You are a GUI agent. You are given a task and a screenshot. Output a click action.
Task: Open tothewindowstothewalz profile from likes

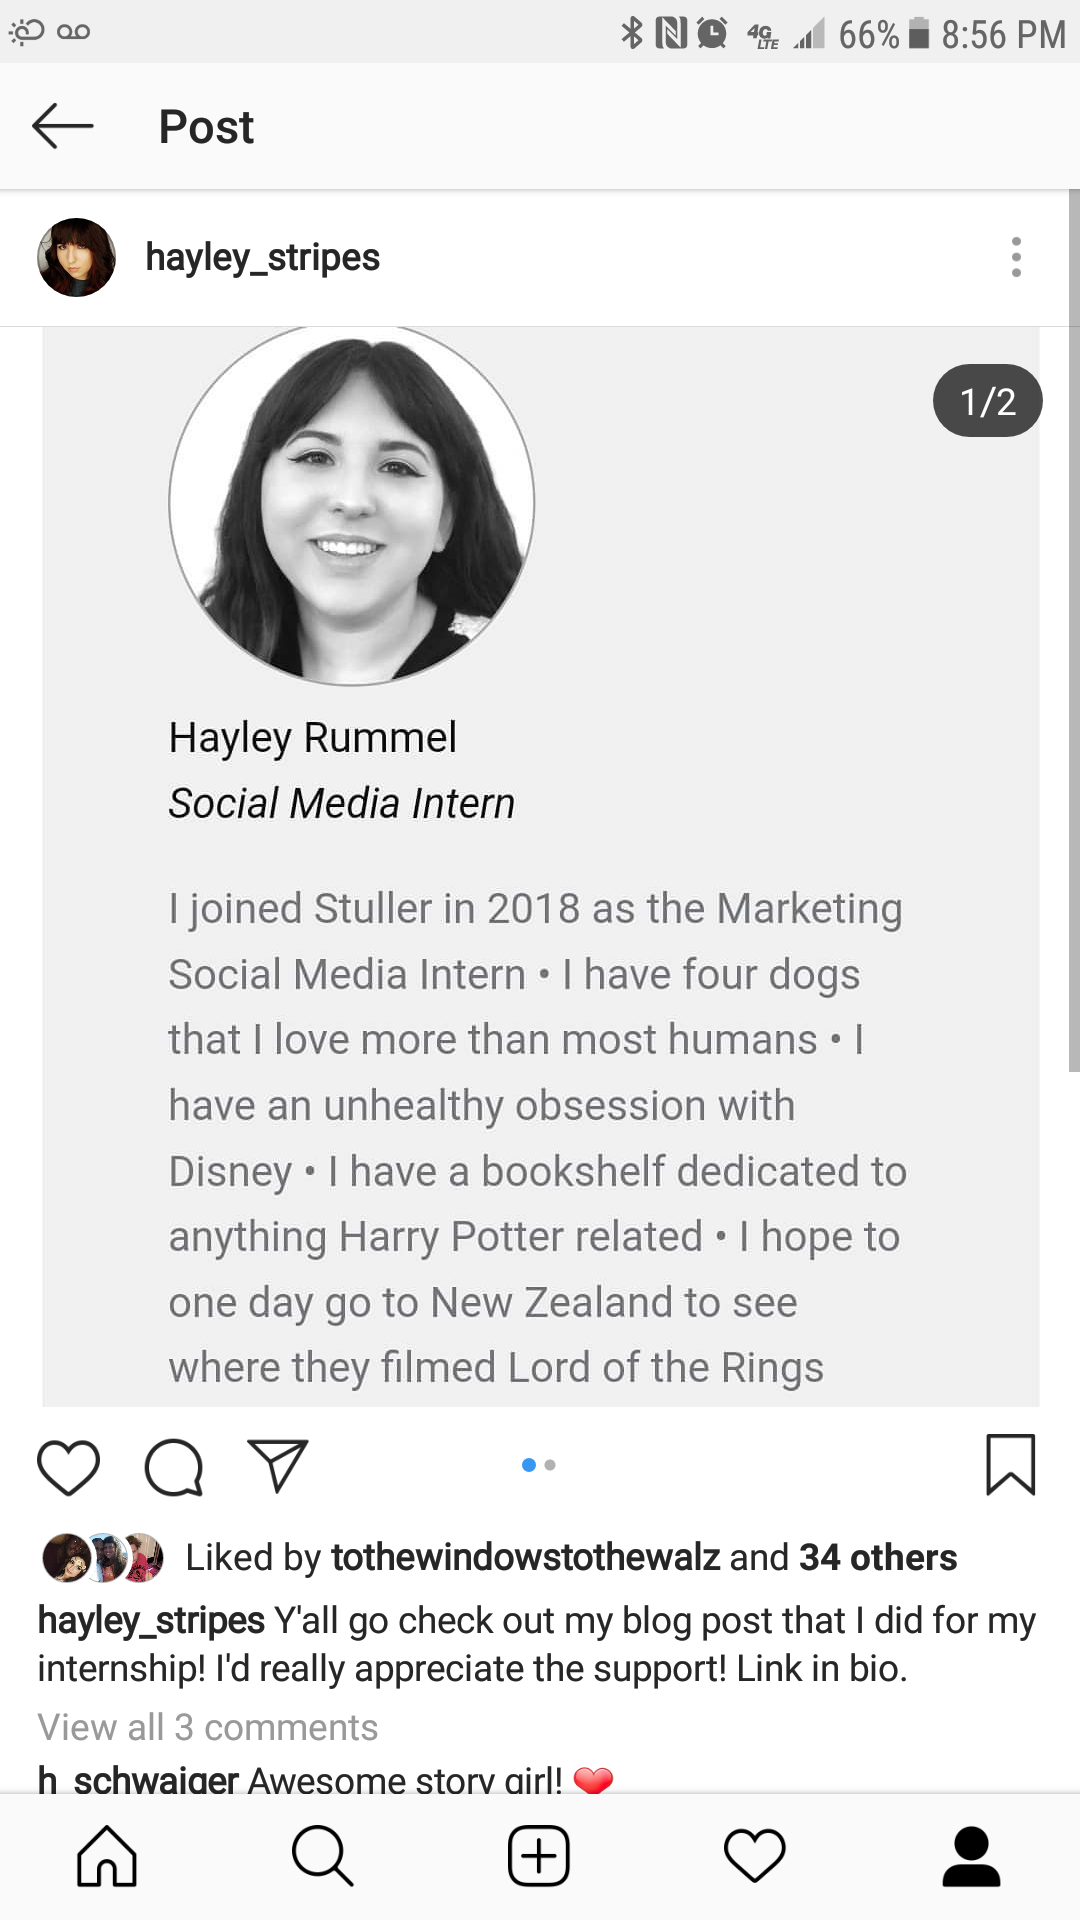(525, 1557)
